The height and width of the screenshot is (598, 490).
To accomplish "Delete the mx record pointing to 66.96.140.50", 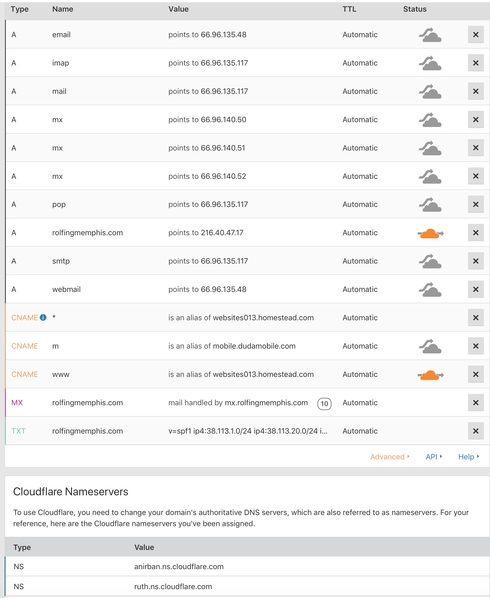I will pyautogui.click(x=476, y=119).
